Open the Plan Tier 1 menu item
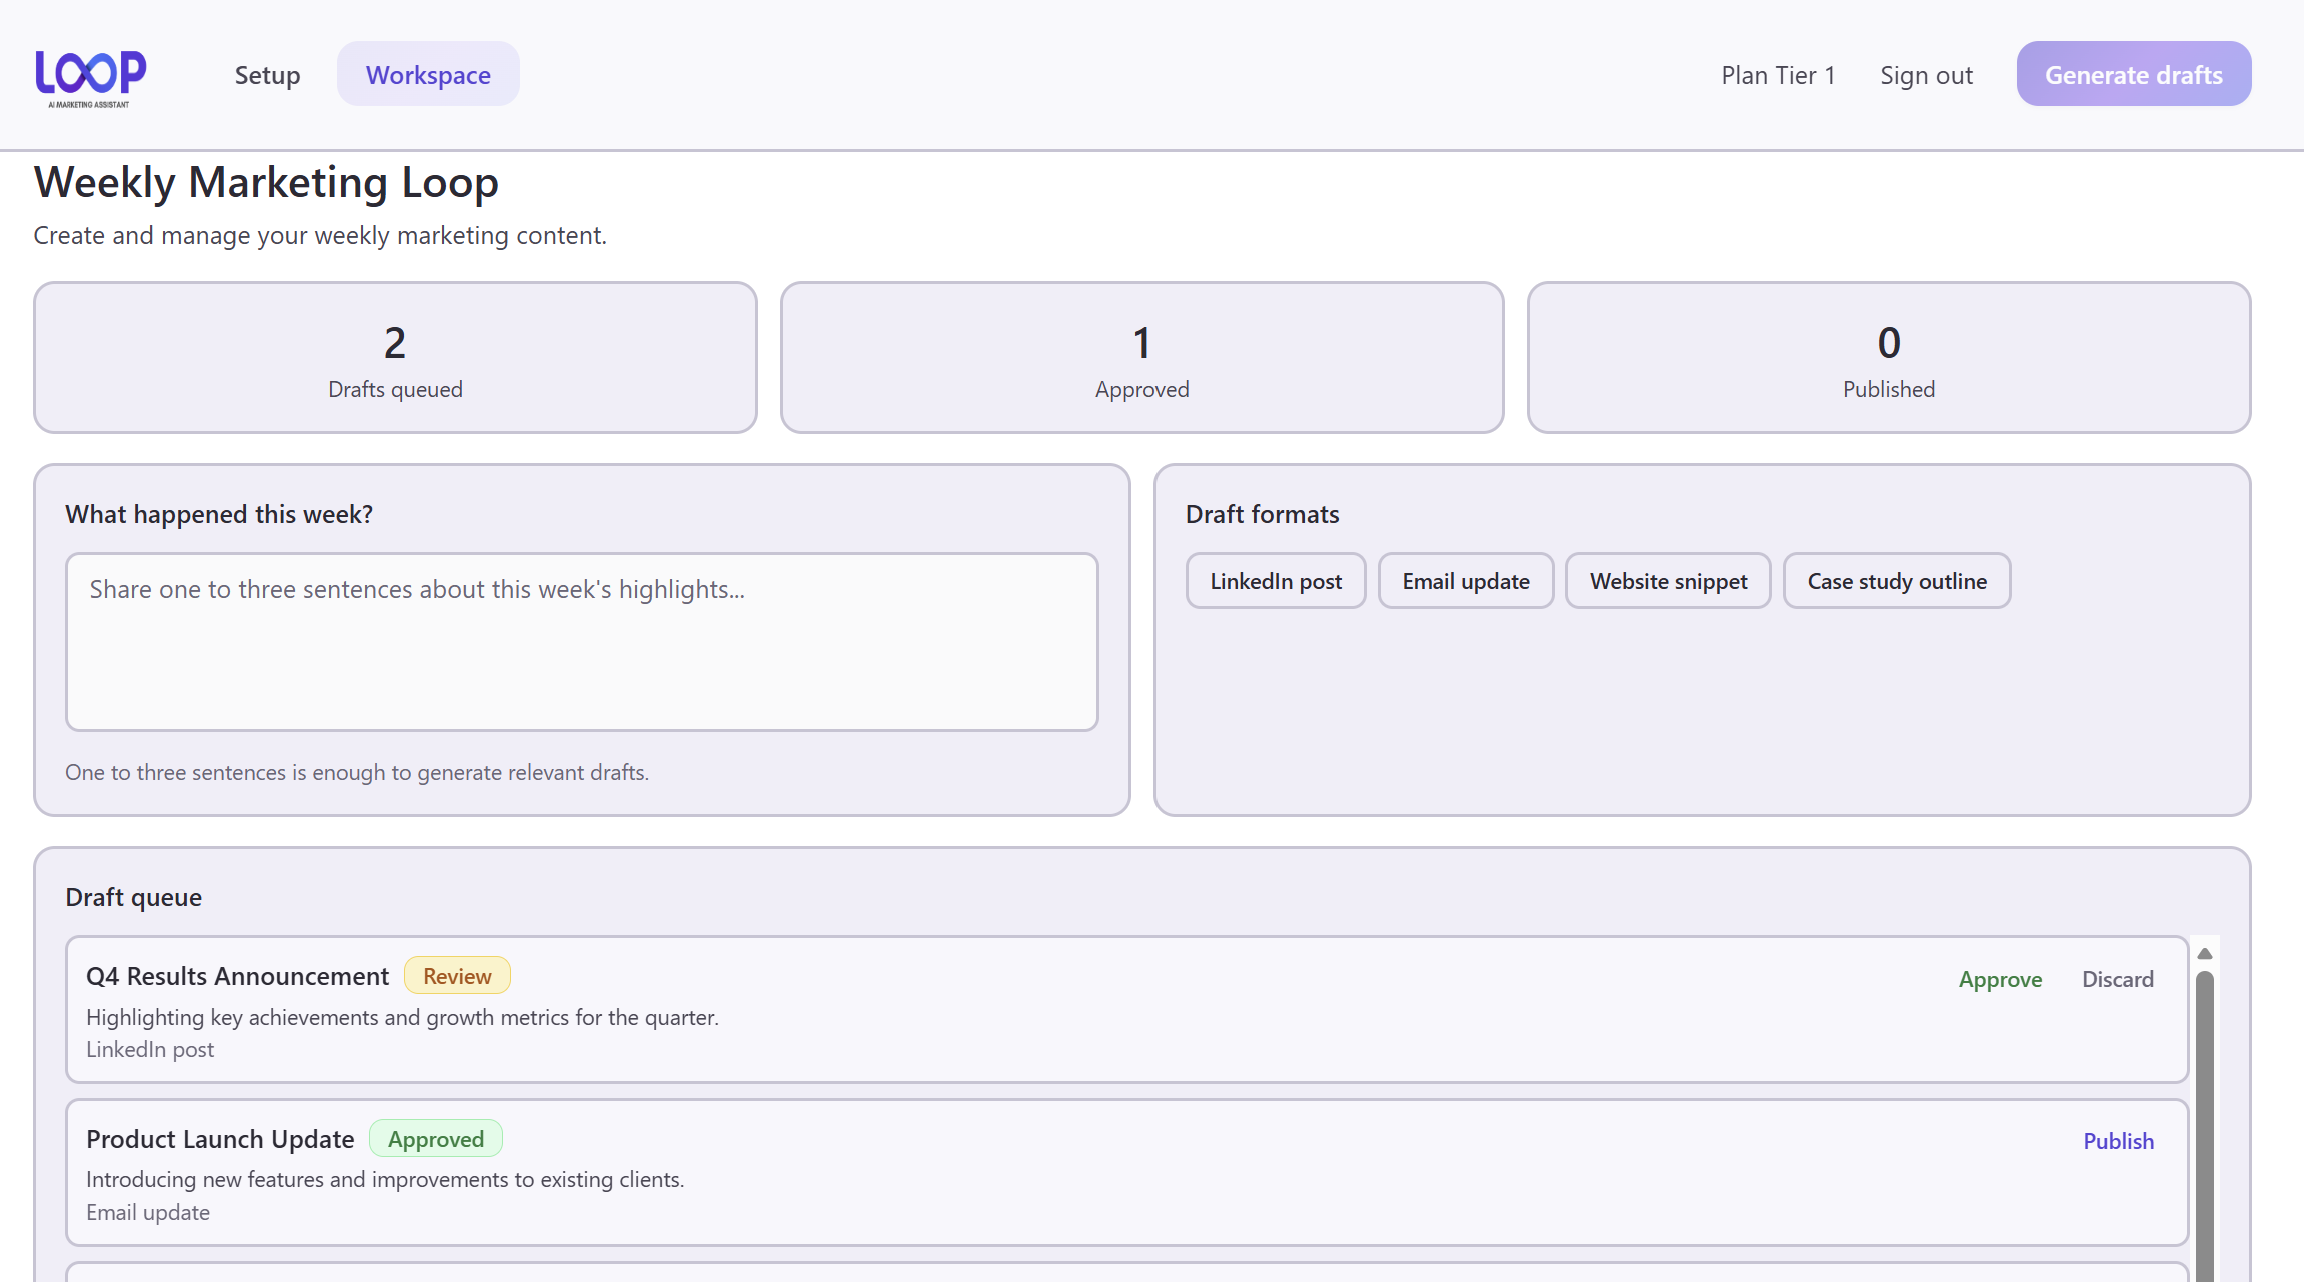 click(x=1777, y=74)
